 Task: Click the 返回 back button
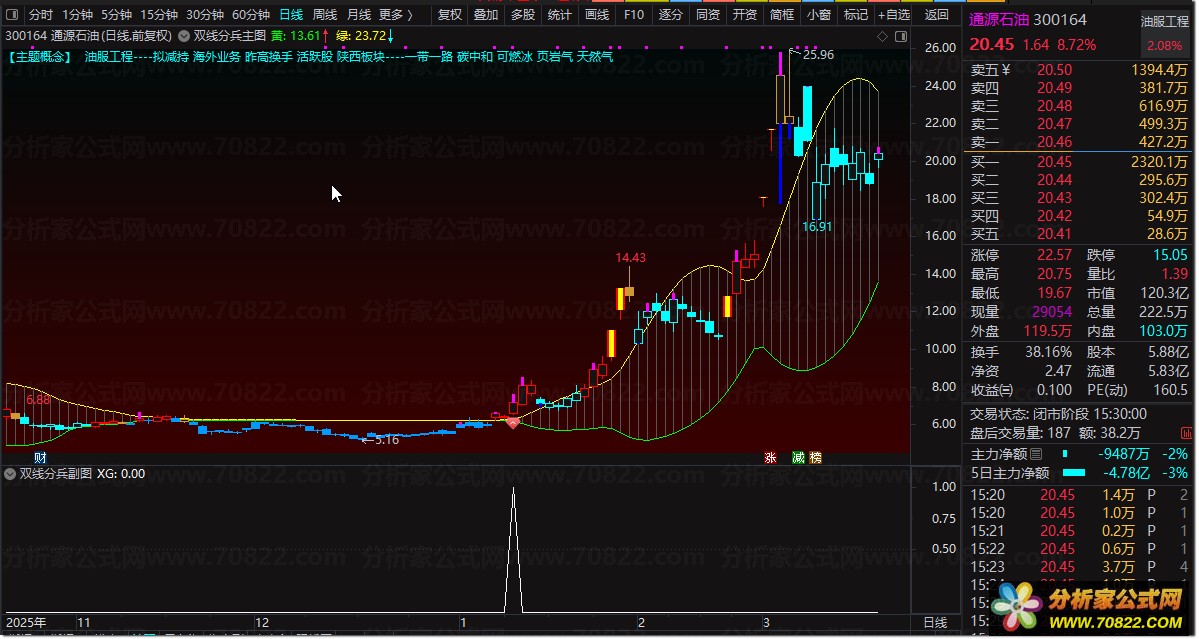(937, 15)
